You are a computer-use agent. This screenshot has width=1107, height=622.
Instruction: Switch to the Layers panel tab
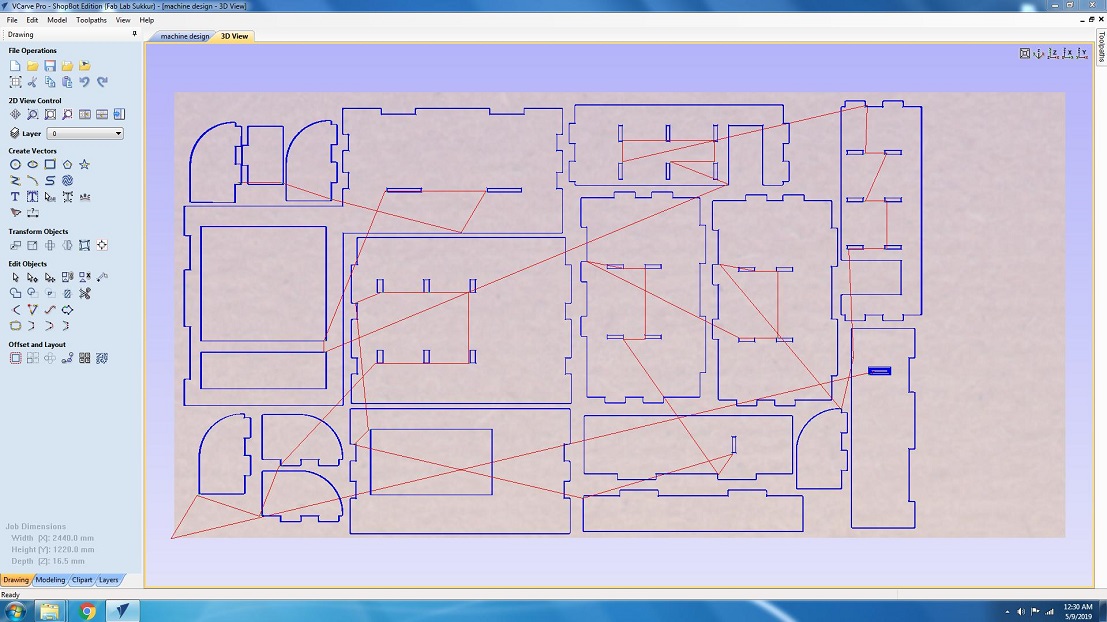[x=109, y=580]
